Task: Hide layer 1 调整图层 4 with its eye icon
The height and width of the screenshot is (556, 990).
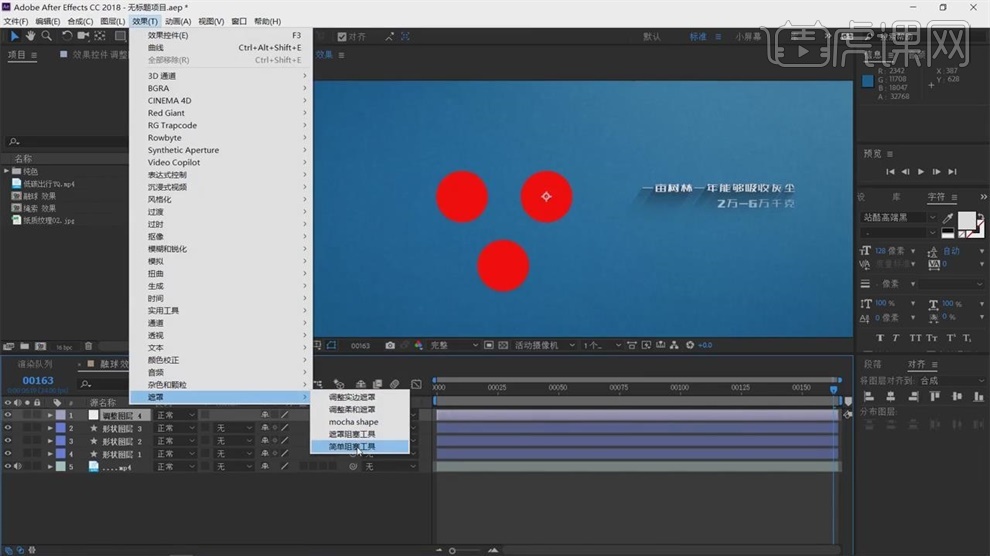Action: pyautogui.click(x=8, y=414)
